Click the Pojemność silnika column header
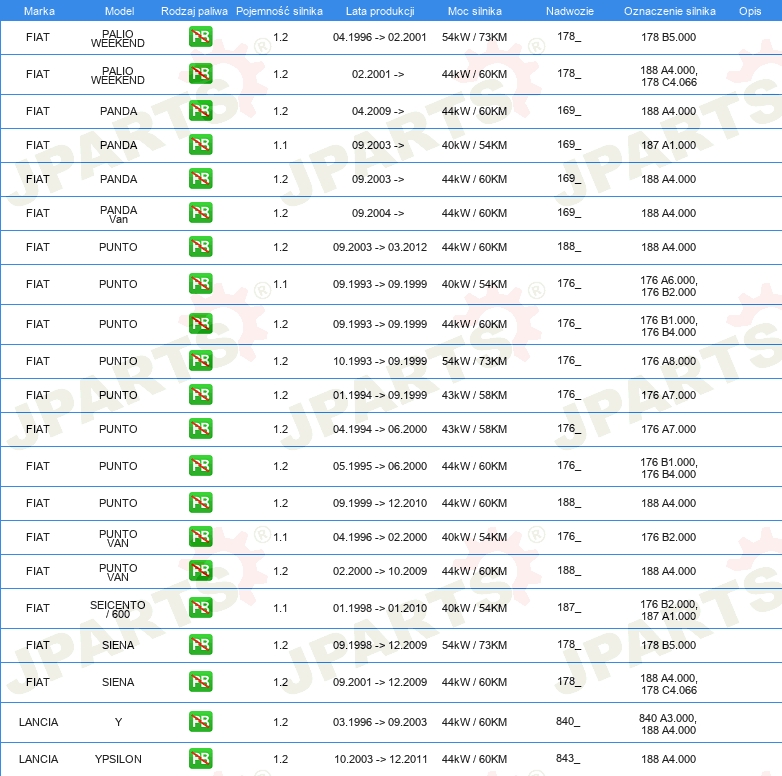782x776 pixels. coord(279,11)
